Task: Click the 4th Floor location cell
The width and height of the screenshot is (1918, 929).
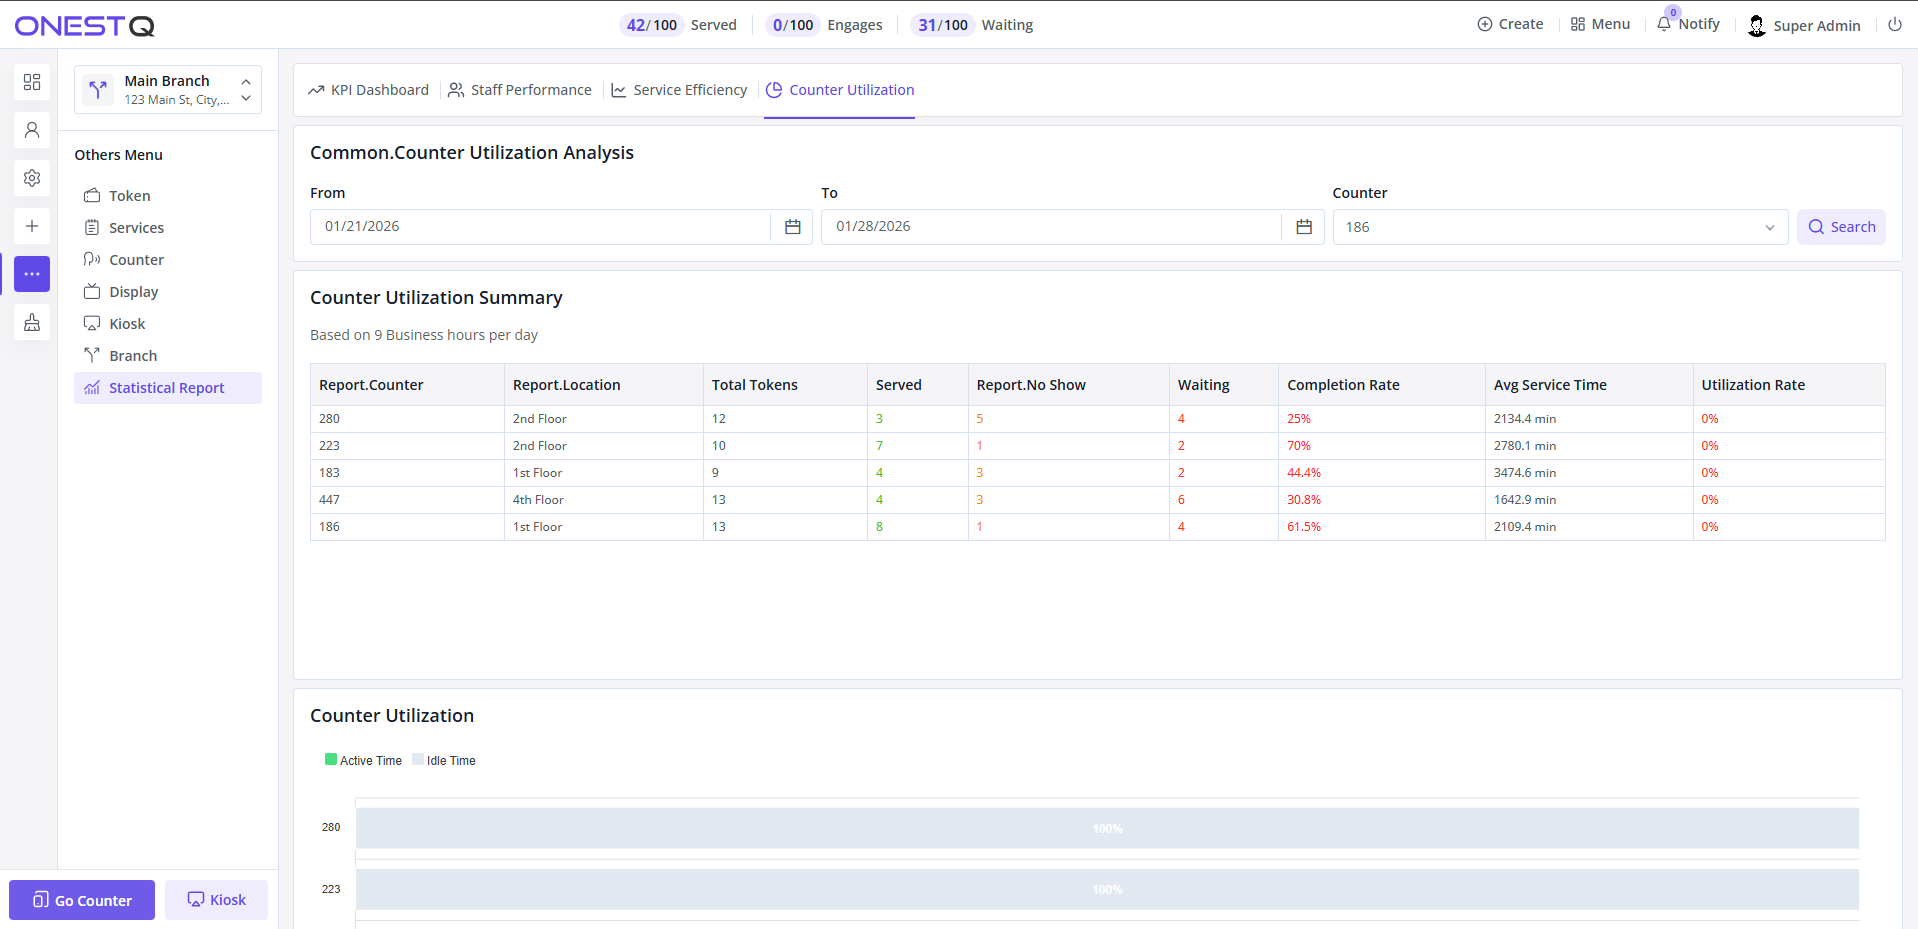Action: click(604, 500)
